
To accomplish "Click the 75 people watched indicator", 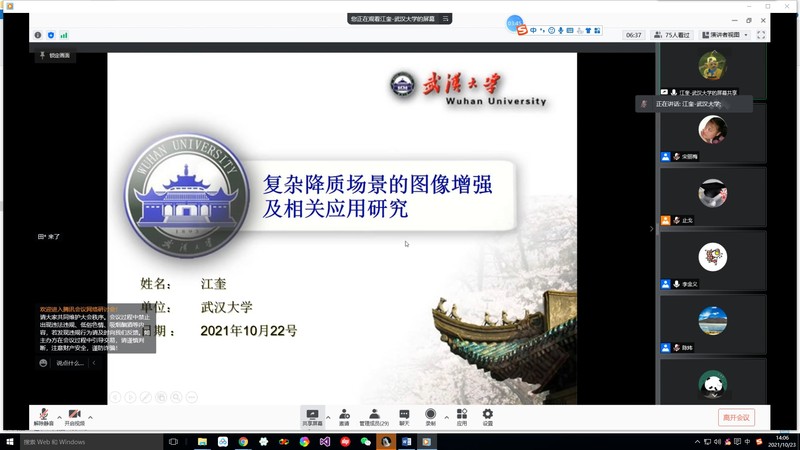I will [x=672, y=35].
